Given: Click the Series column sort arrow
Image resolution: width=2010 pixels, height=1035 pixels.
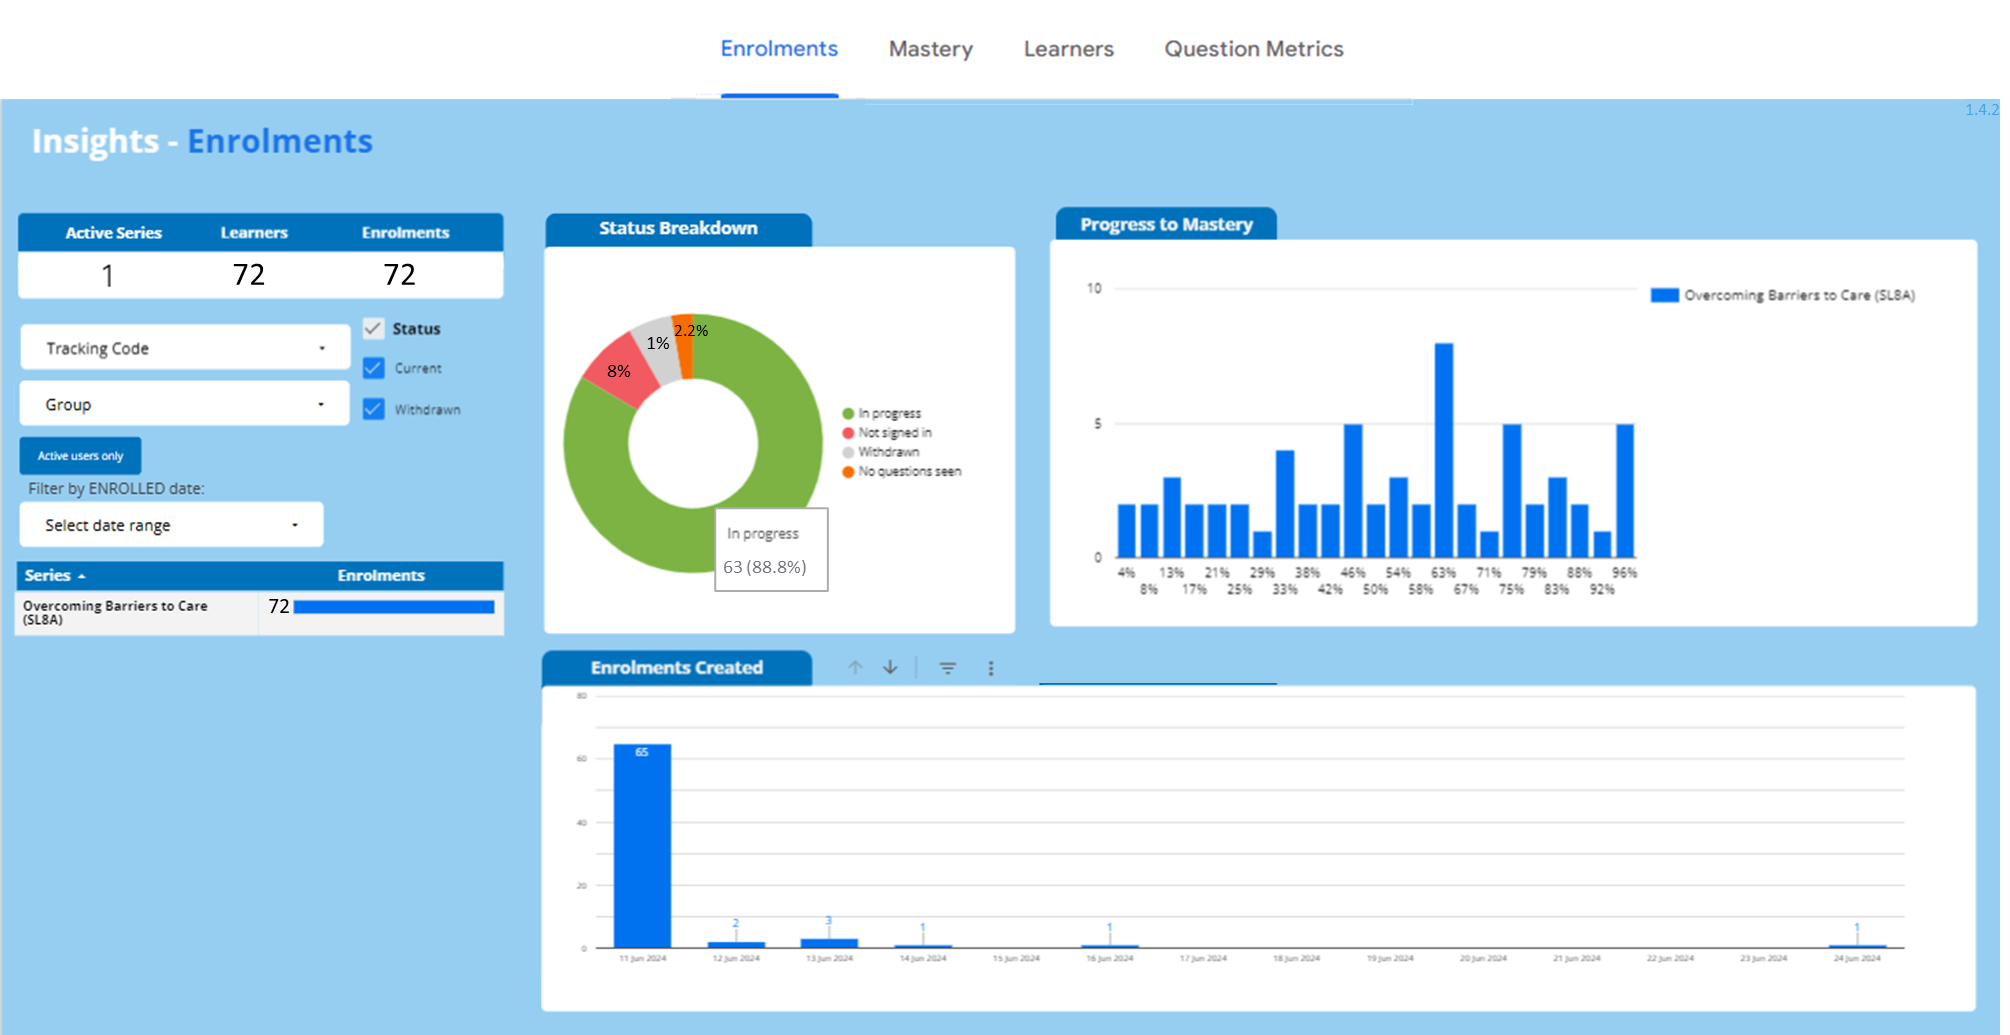Looking at the screenshot, I should pos(82,577).
